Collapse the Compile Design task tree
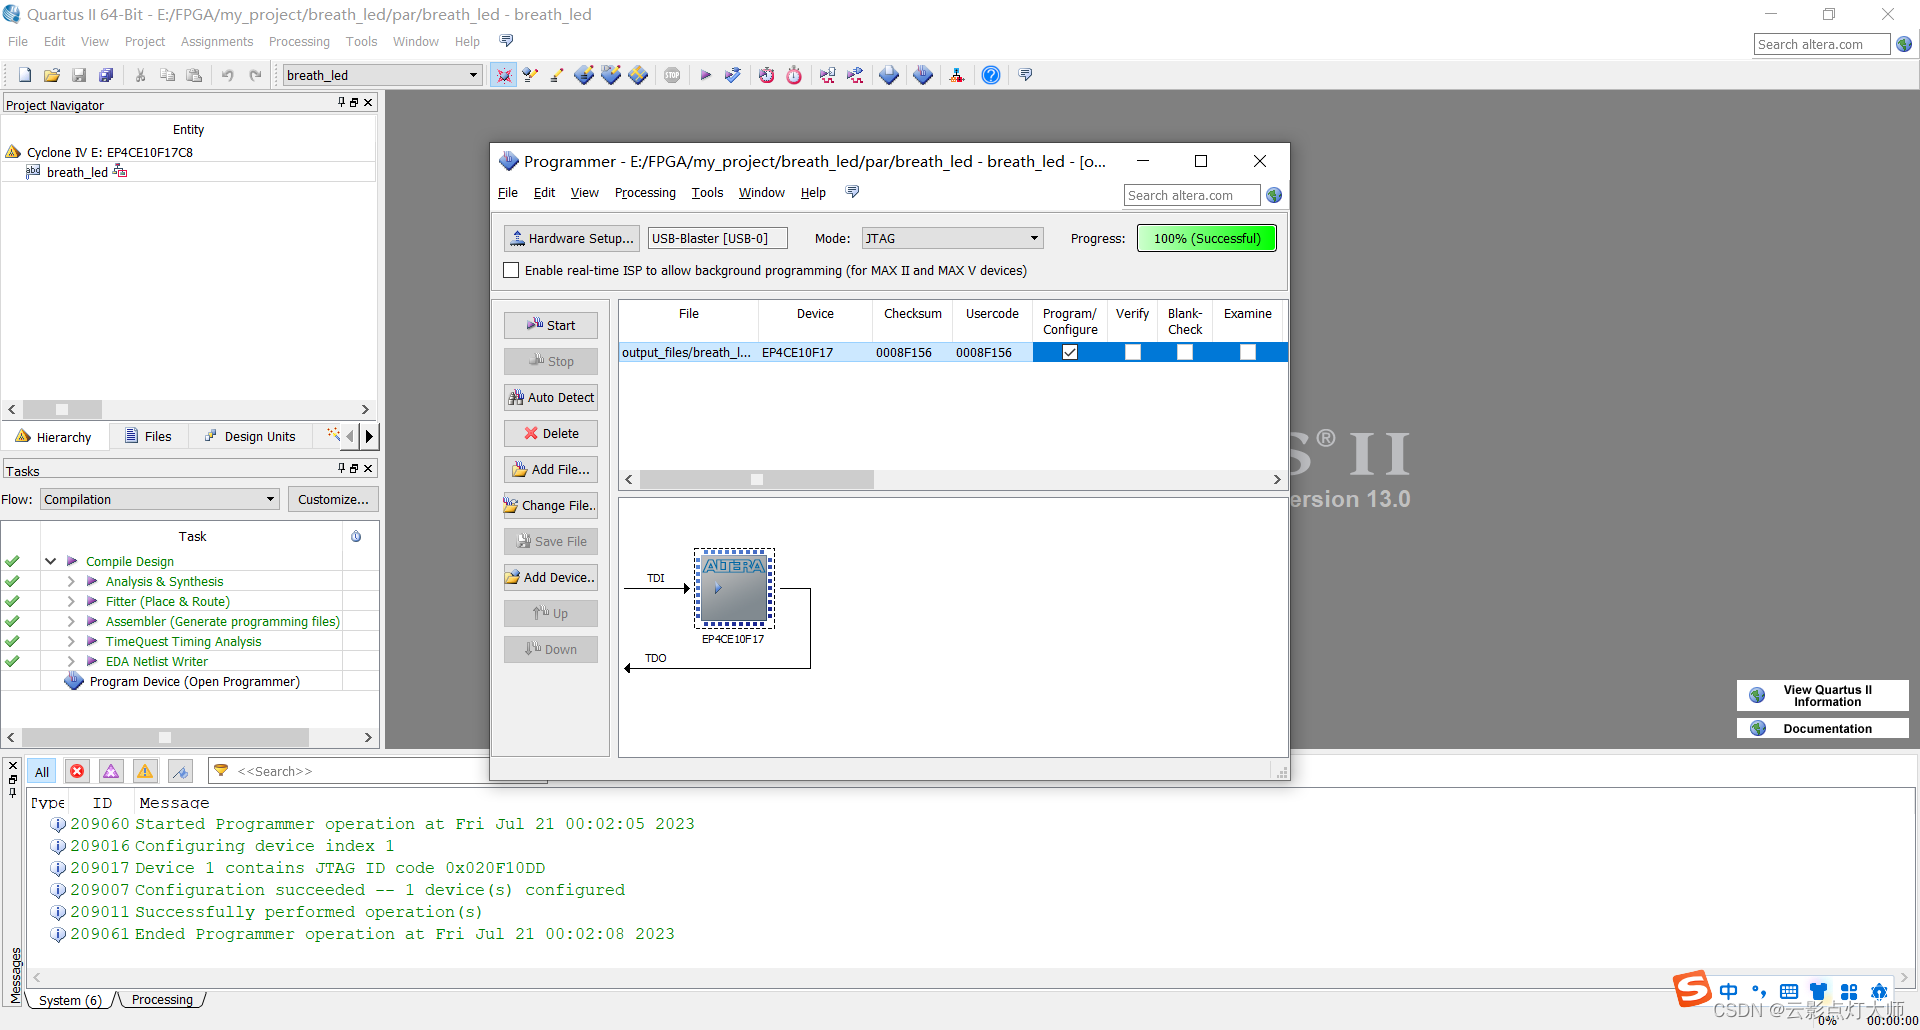Viewport: 1920px width, 1030px height. [x=50, y=561]
